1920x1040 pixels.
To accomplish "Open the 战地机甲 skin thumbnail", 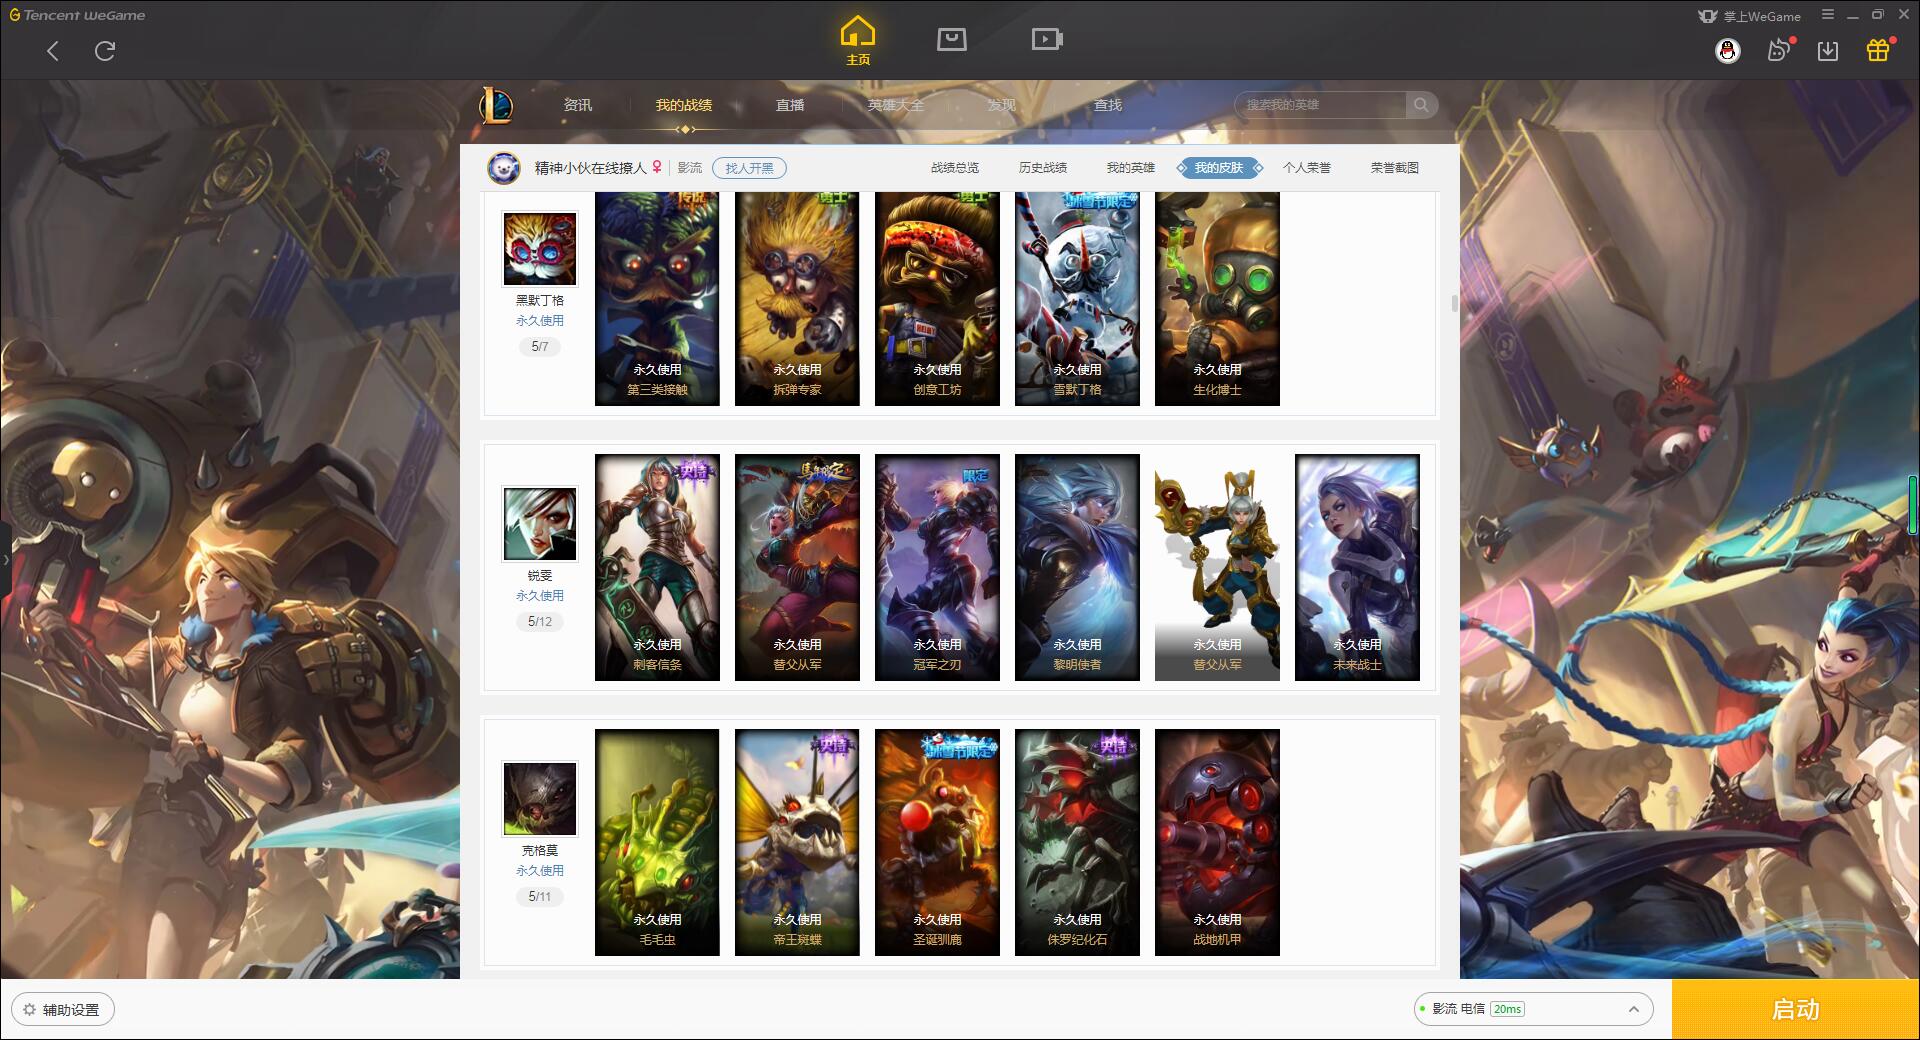I will pyautogui.click(x=1217, y=842).
